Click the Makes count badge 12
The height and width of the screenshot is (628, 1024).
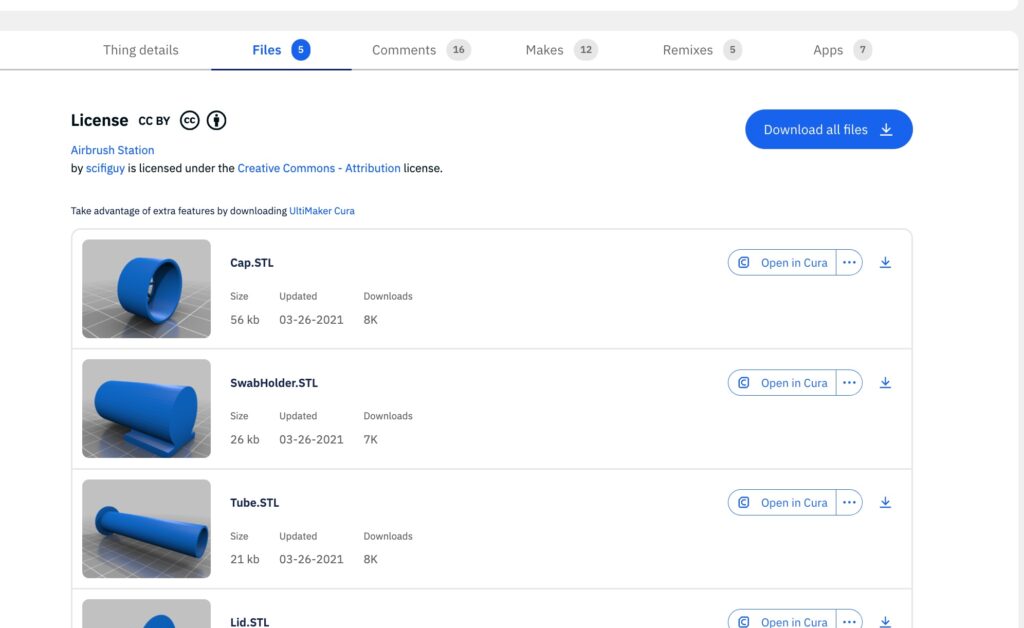pyautogui.click(x=586, y=50)
